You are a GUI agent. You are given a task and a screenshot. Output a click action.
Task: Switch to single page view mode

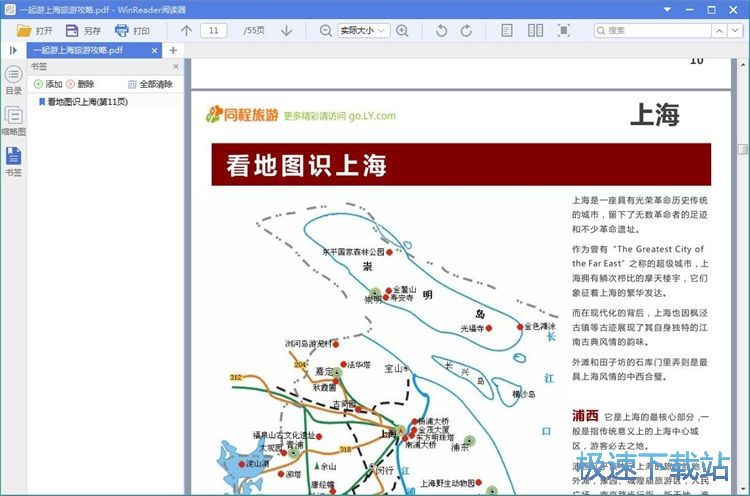click(x=507, y=30)
